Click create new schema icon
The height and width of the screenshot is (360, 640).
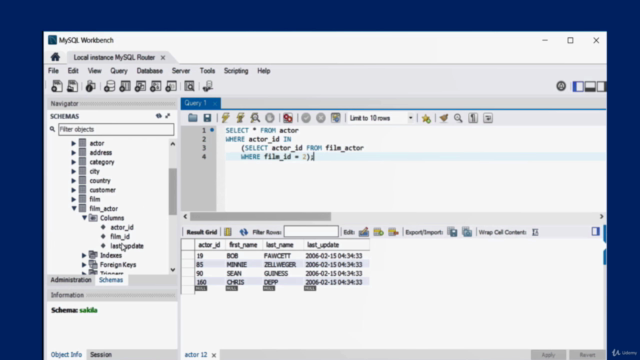109,86
